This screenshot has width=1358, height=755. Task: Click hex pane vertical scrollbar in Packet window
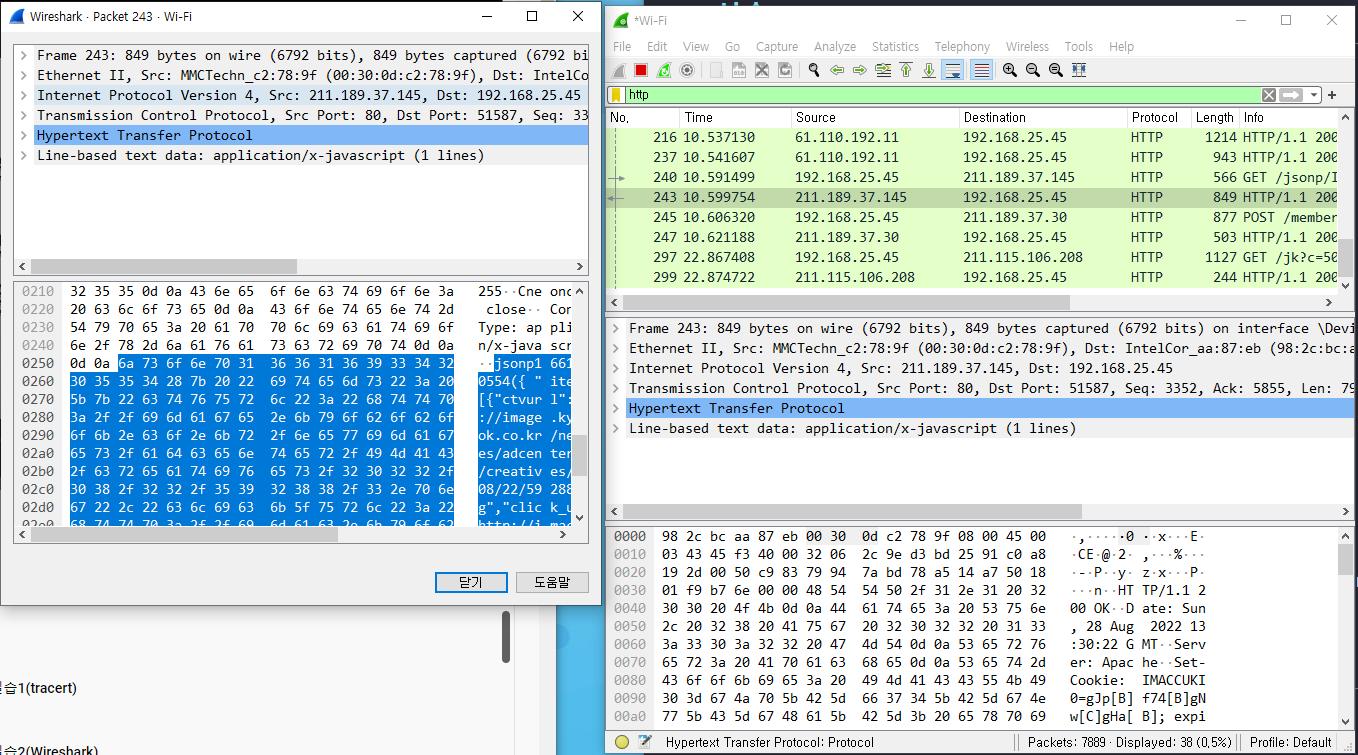pos(579,455)
